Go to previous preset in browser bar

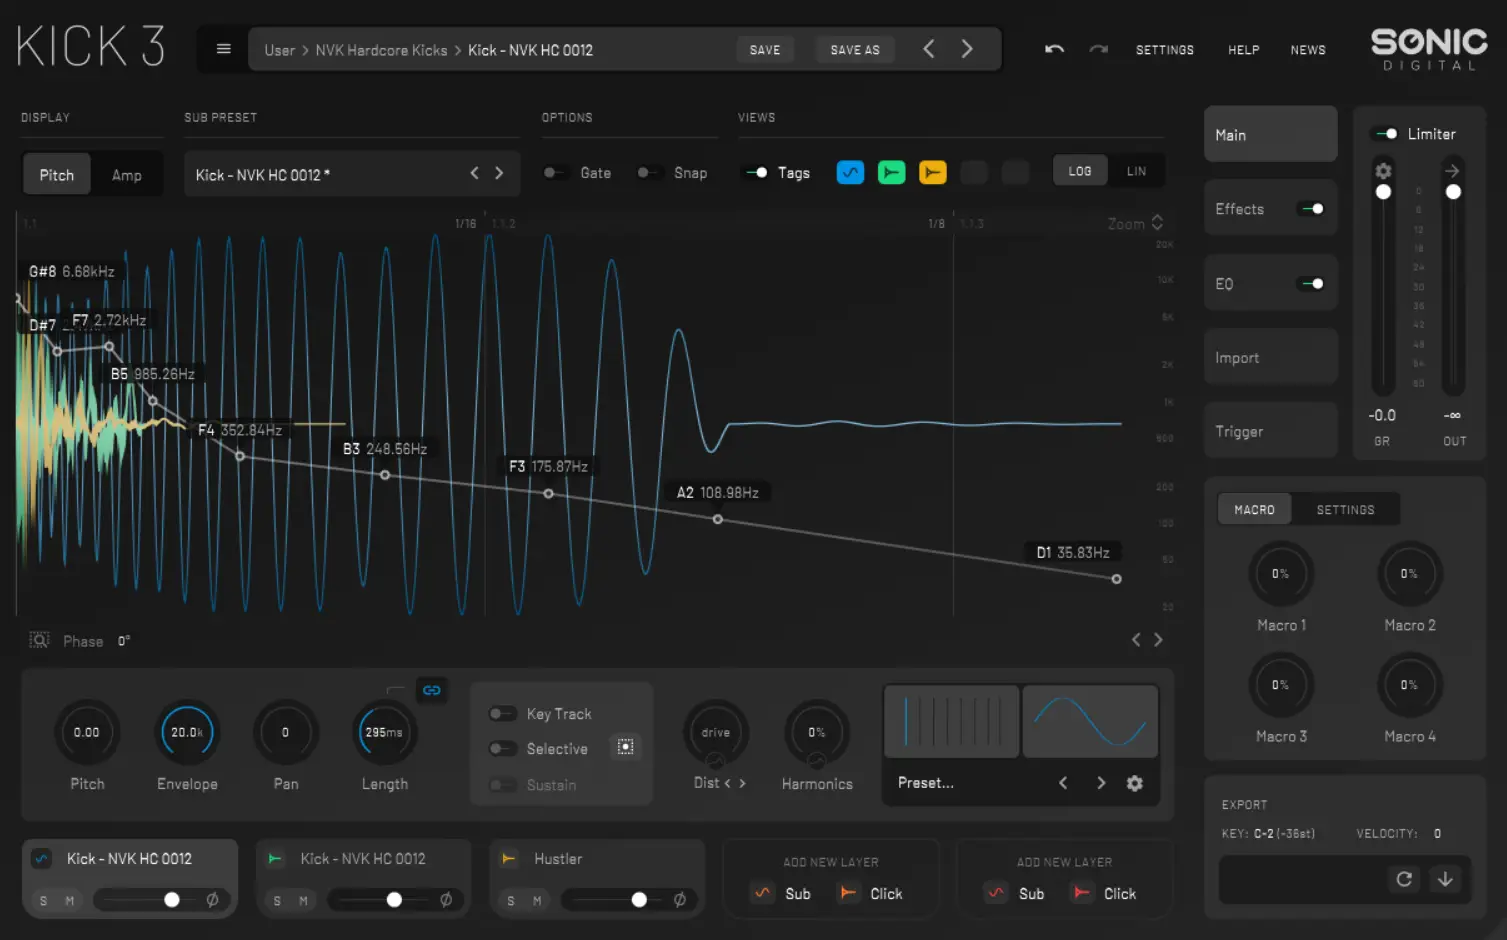(x=929, y=49)
